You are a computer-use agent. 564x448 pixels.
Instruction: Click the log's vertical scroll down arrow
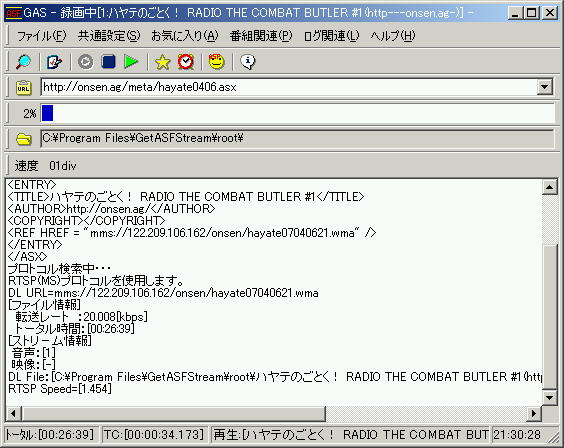coord(550,397)
